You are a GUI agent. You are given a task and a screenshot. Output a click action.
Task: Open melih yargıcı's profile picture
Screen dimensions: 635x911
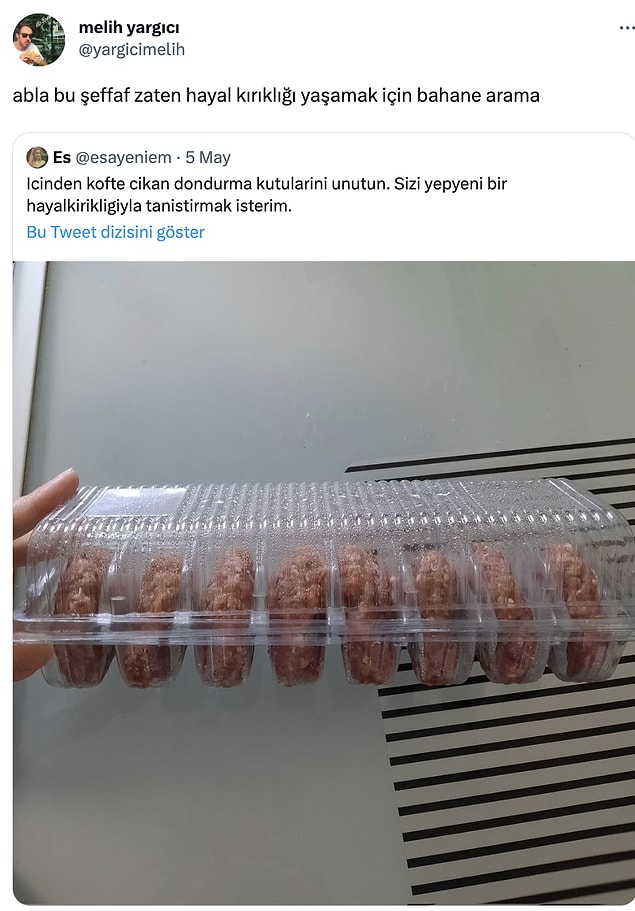point(39,40)
